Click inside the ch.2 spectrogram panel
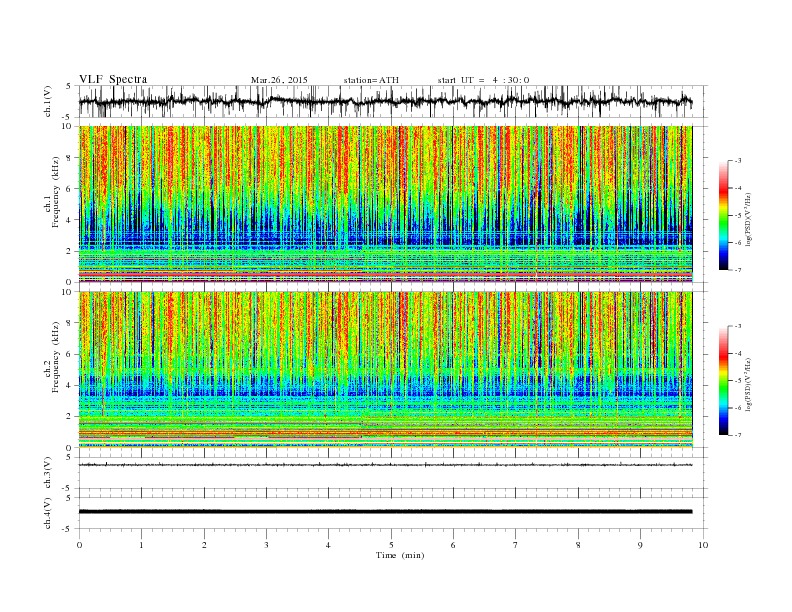 coord(385,370)
